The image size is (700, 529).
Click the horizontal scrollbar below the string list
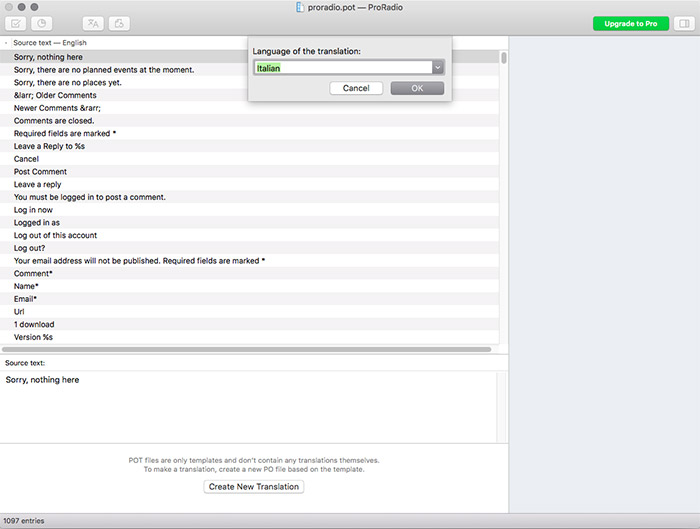(x=250, y=349)
